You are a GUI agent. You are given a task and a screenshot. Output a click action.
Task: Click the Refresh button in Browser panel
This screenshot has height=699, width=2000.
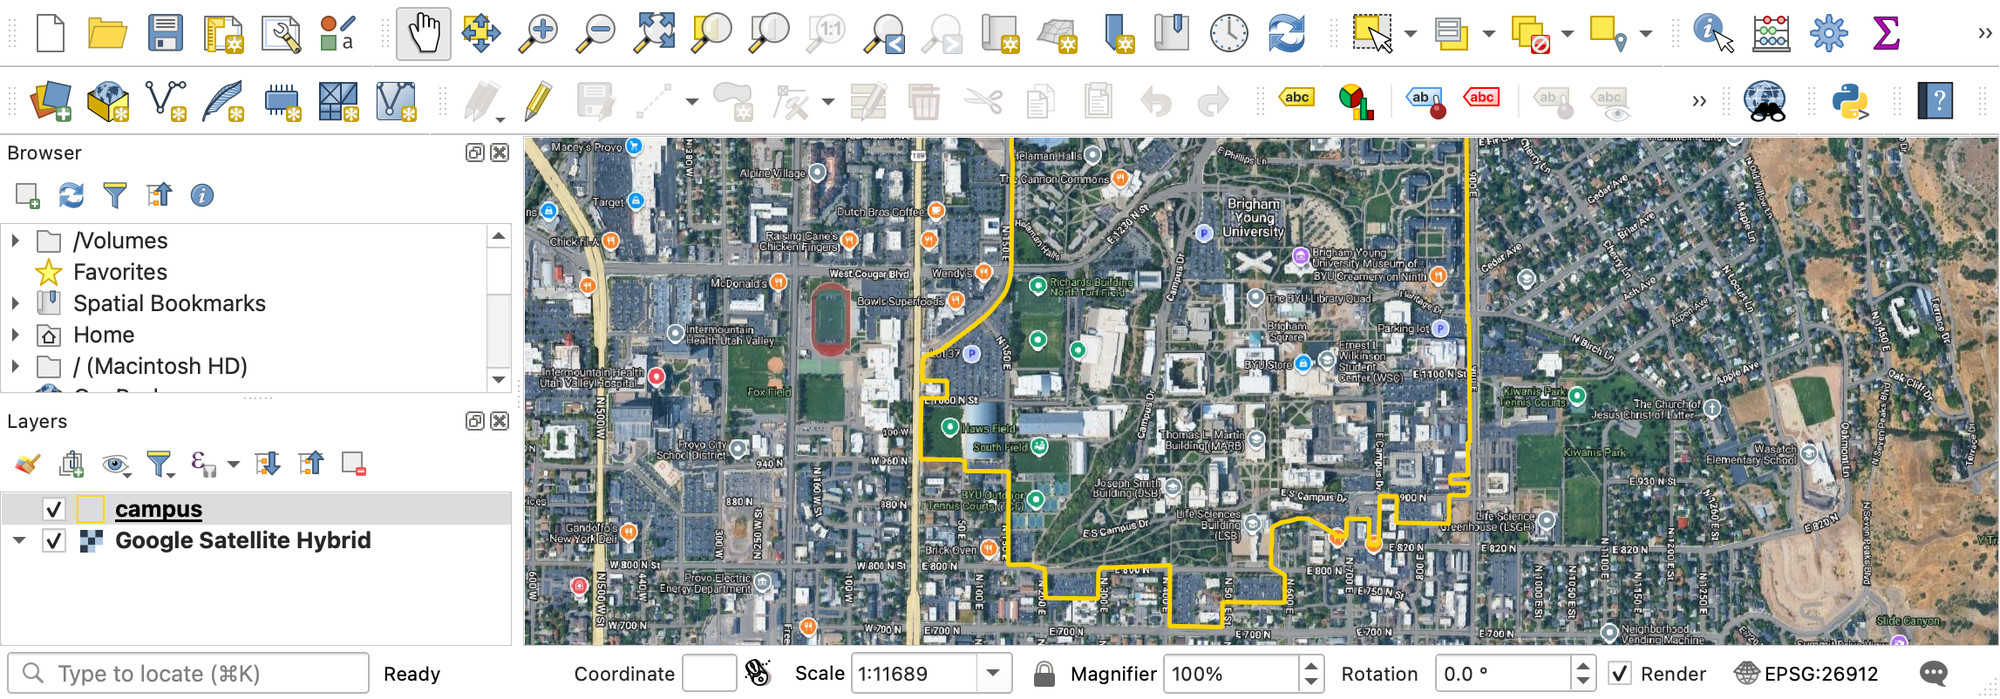(71, 195)
